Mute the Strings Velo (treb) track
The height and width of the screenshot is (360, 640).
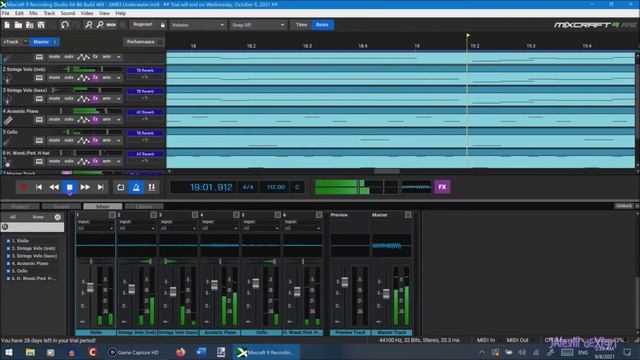[54, 78]
